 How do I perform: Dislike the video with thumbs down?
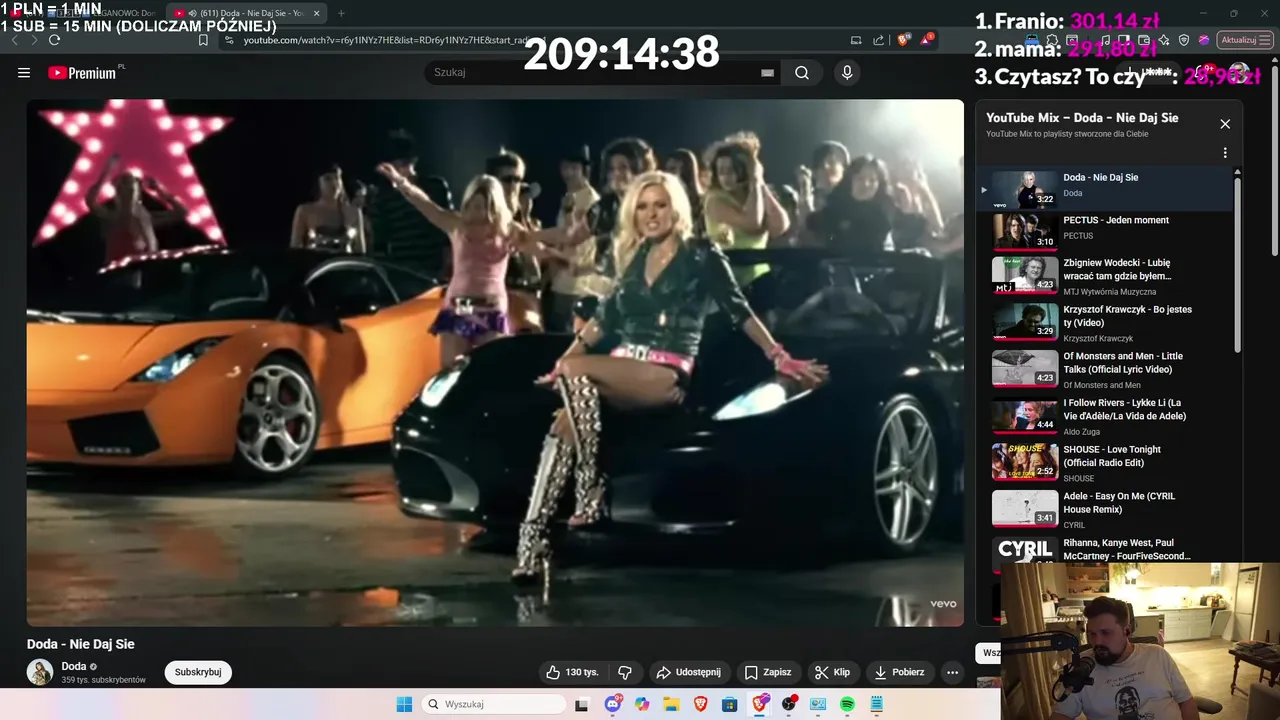625,672
